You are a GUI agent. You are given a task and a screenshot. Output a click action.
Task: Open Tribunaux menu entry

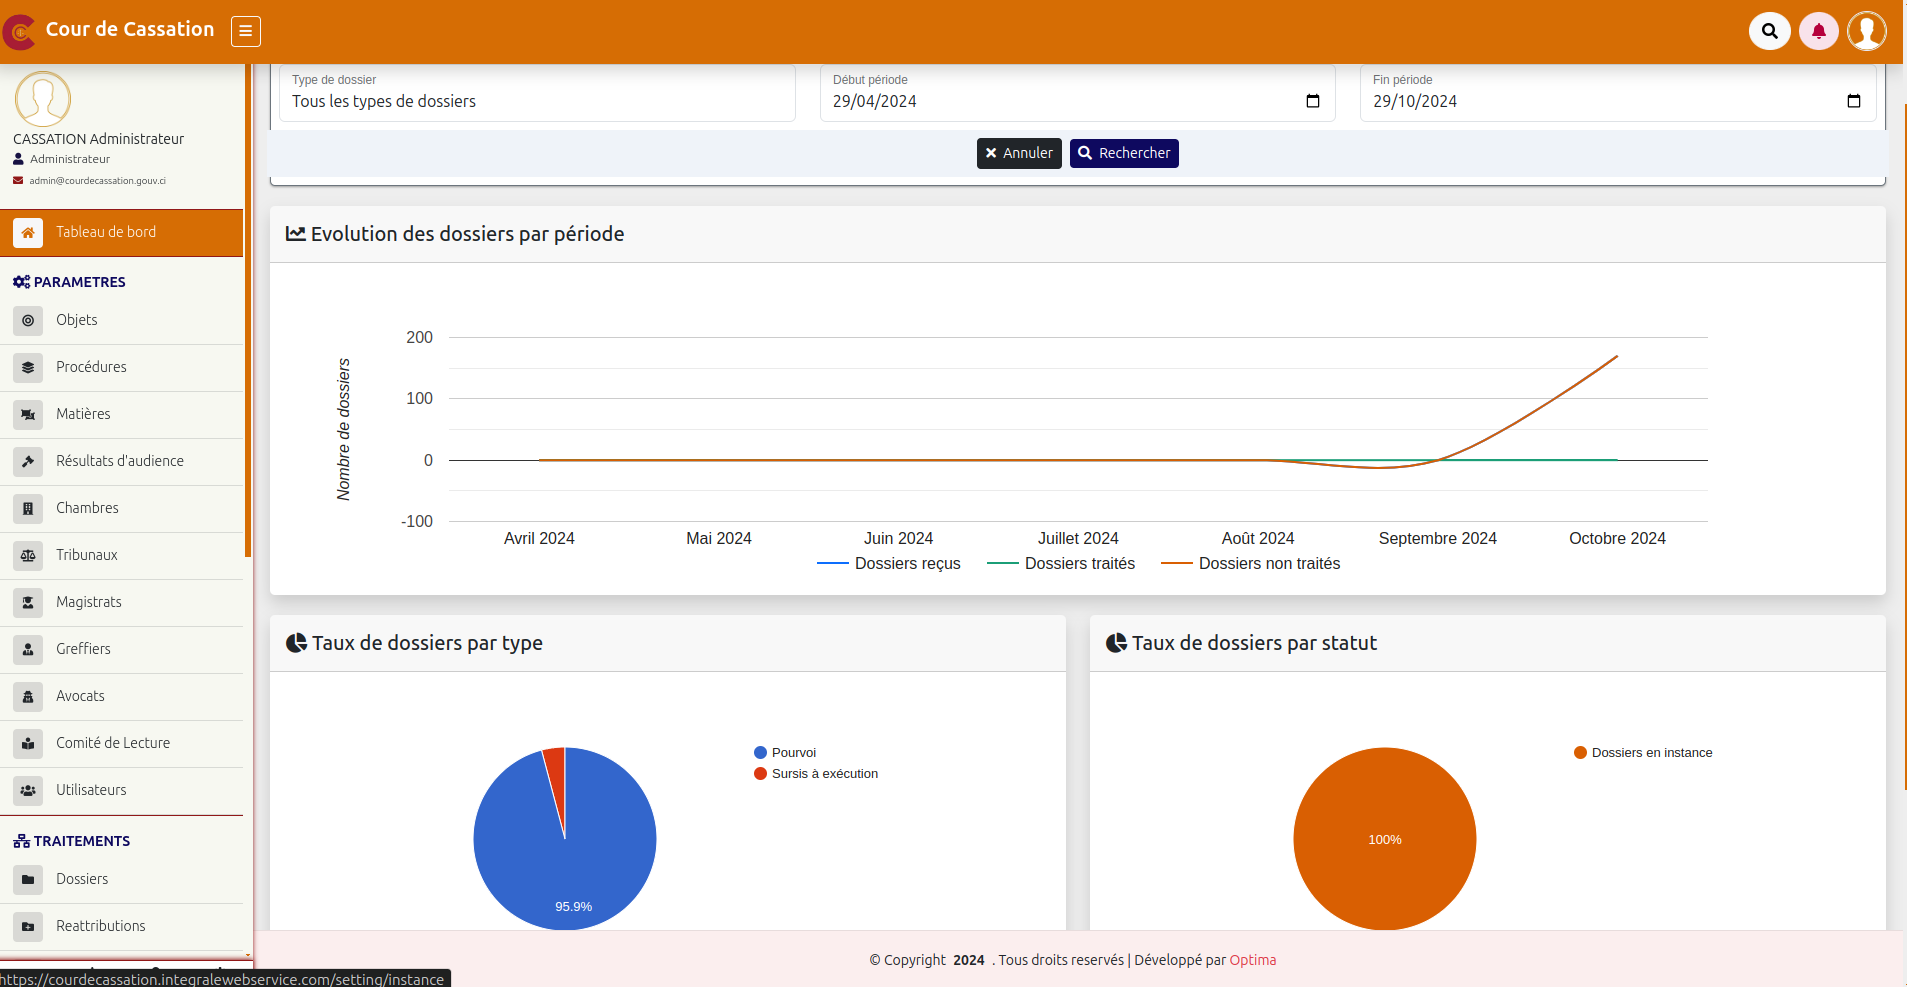click(121, 556)
